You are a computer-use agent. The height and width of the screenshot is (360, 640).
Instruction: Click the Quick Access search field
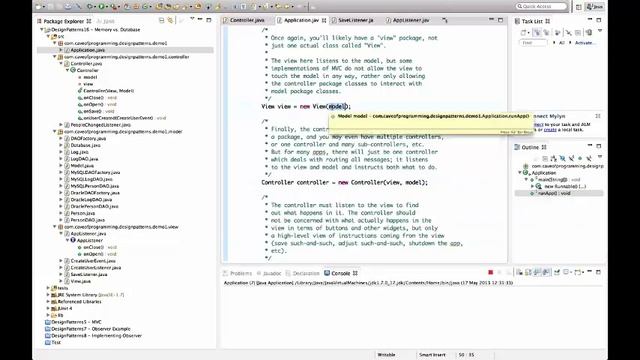[x=541, y=6]
